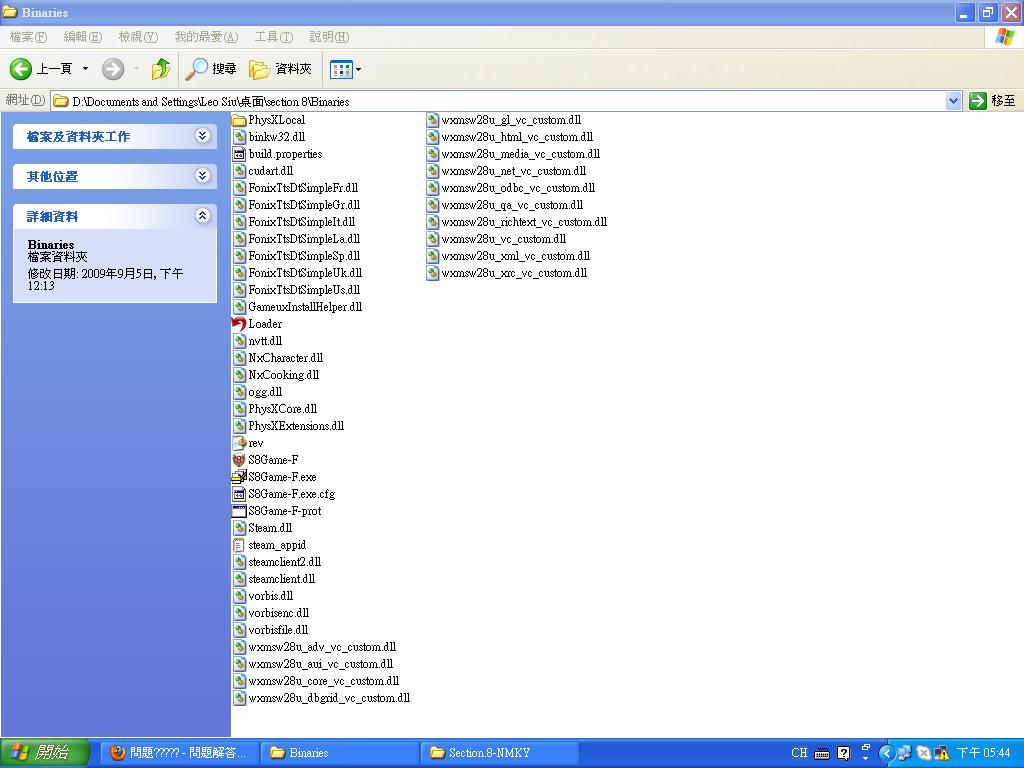The height and width of the screenshot is (768, 1024).
Task: Expand the Other Places (其他位置) panel
Action: [x=203, y=176]
